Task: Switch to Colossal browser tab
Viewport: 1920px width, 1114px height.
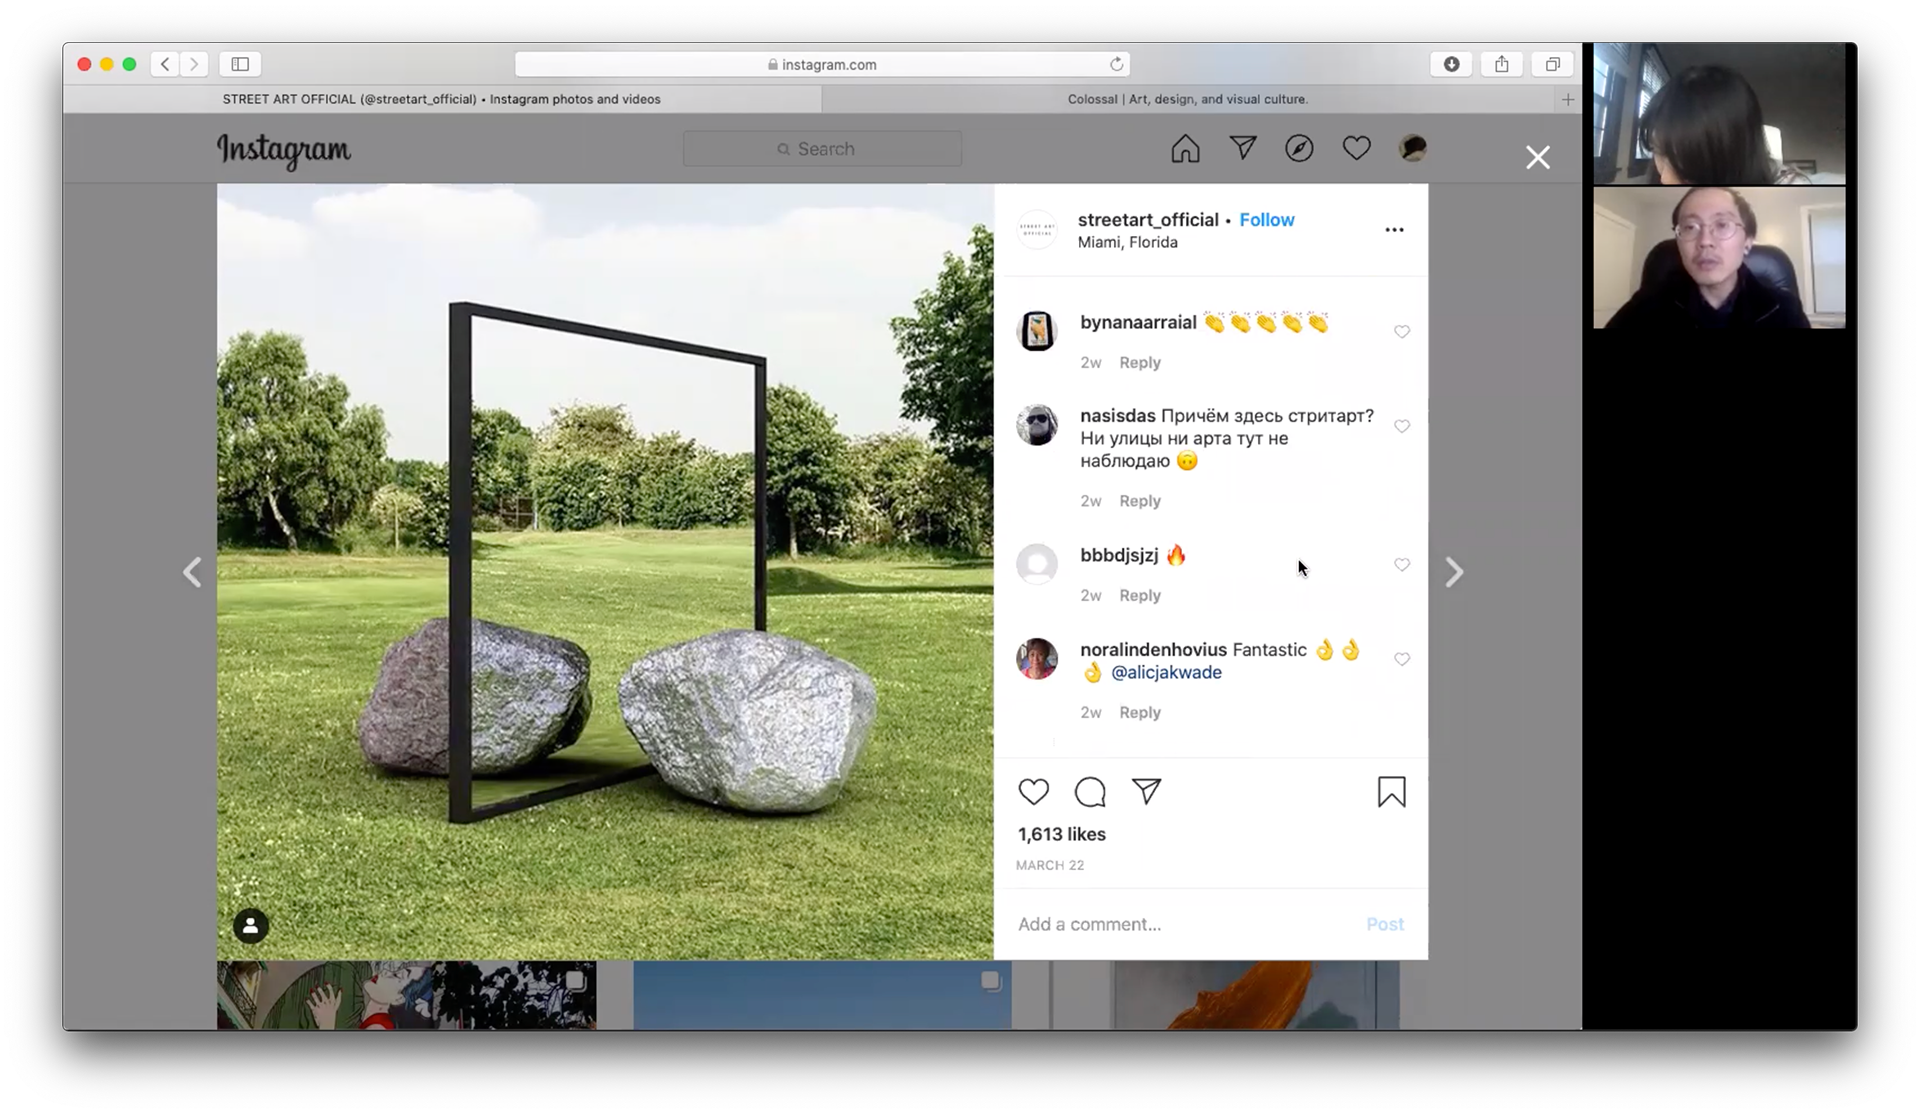Action: [1187, 99]
